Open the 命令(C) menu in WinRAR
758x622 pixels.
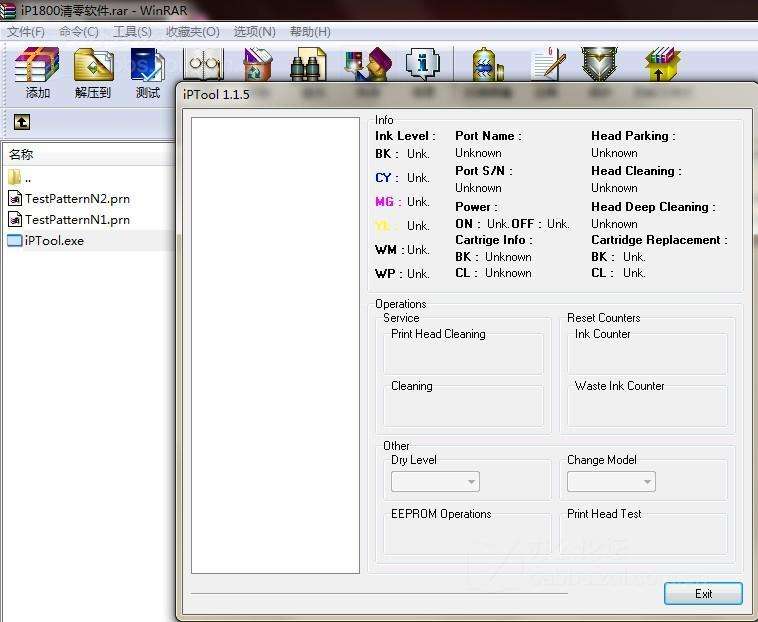(78, 32)
